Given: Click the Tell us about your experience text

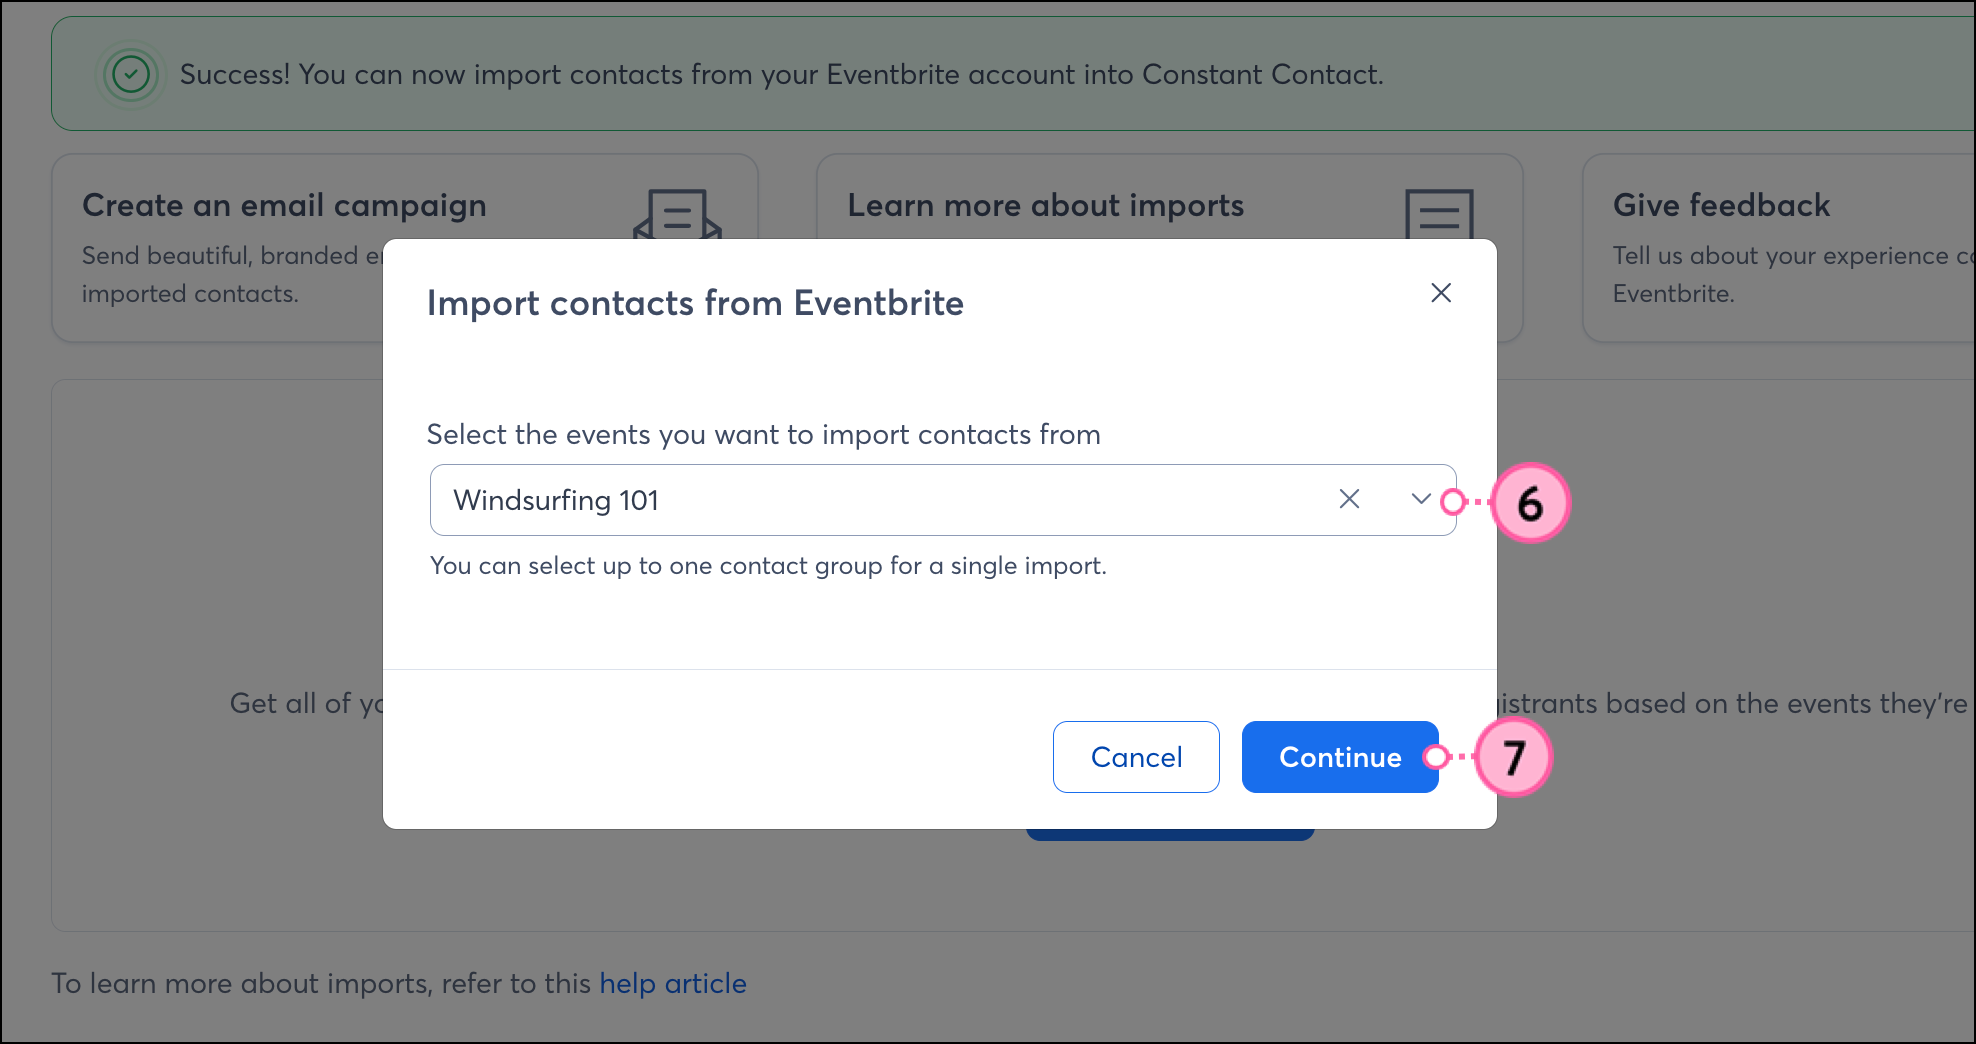Looking at the screenshot, I should click(1790, 257).
